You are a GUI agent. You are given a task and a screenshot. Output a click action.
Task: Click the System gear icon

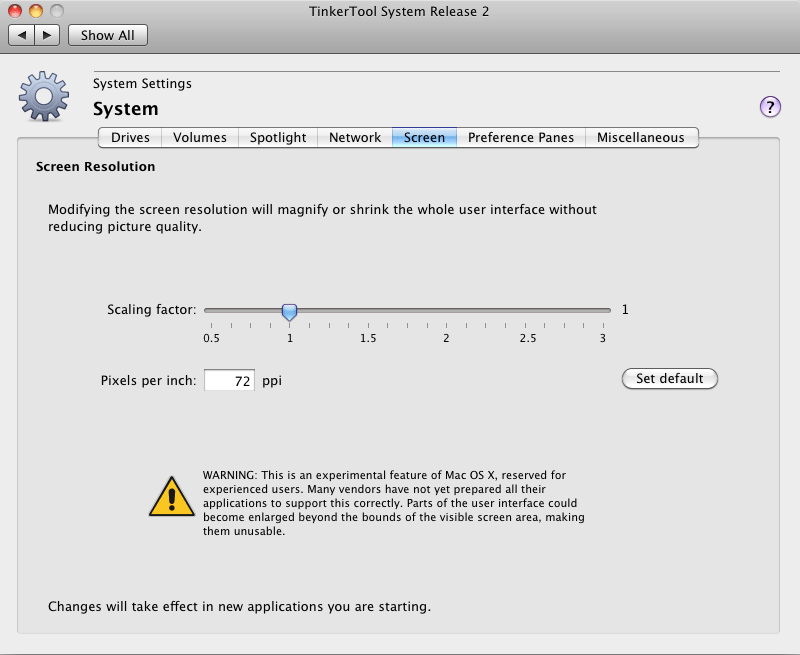point(44,96)
